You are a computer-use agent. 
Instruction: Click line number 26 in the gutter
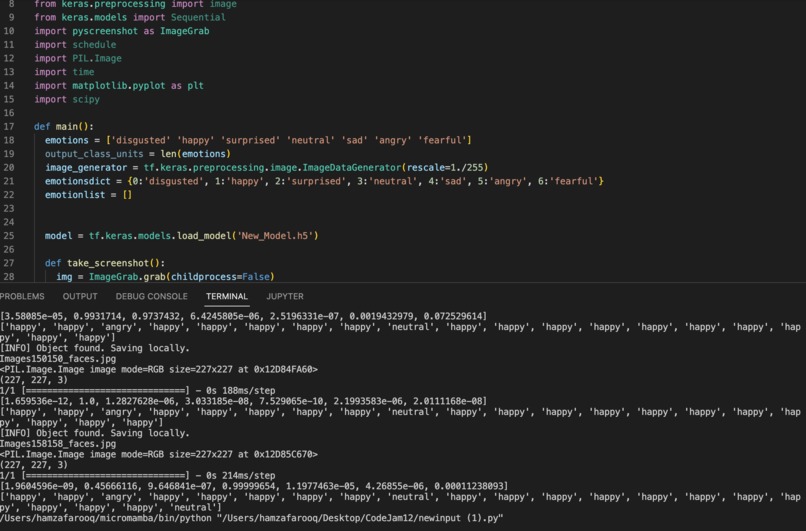coord(9,249)
